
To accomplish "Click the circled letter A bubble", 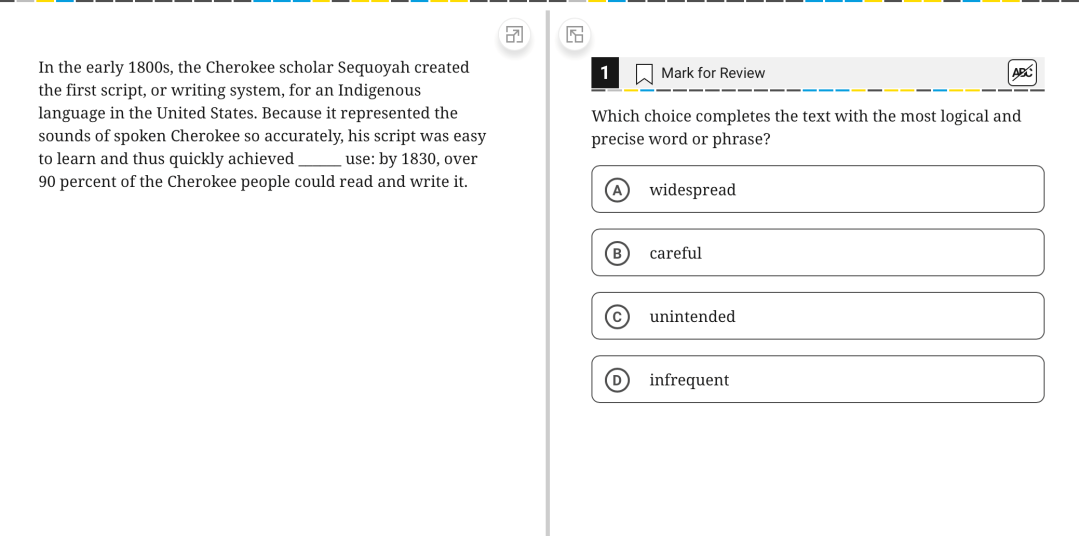I will tap(617, 190).
